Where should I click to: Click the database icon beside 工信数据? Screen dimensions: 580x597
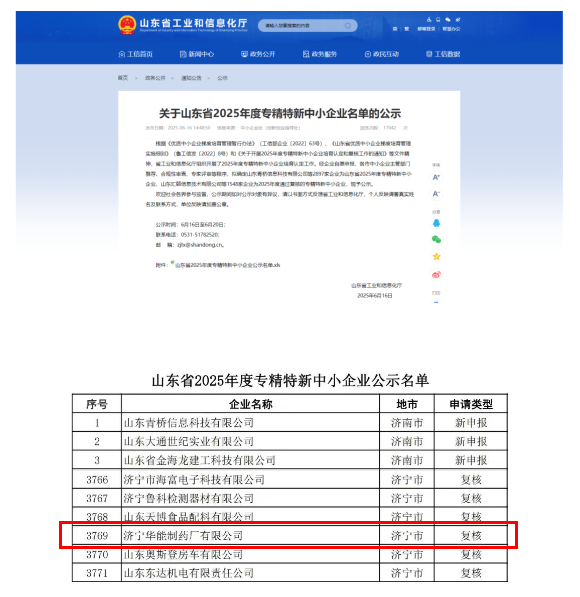click(x=429, y=54)
